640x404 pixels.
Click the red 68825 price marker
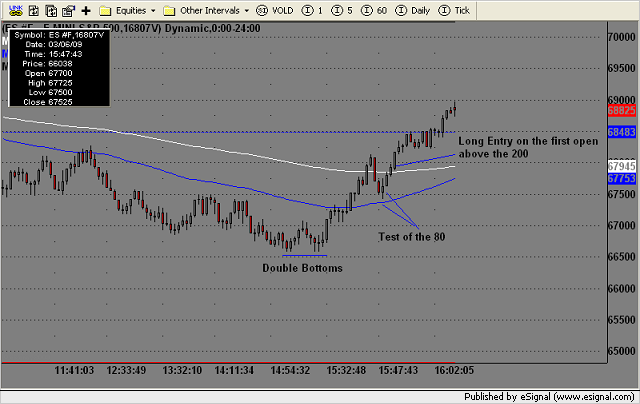click(622, 110)
